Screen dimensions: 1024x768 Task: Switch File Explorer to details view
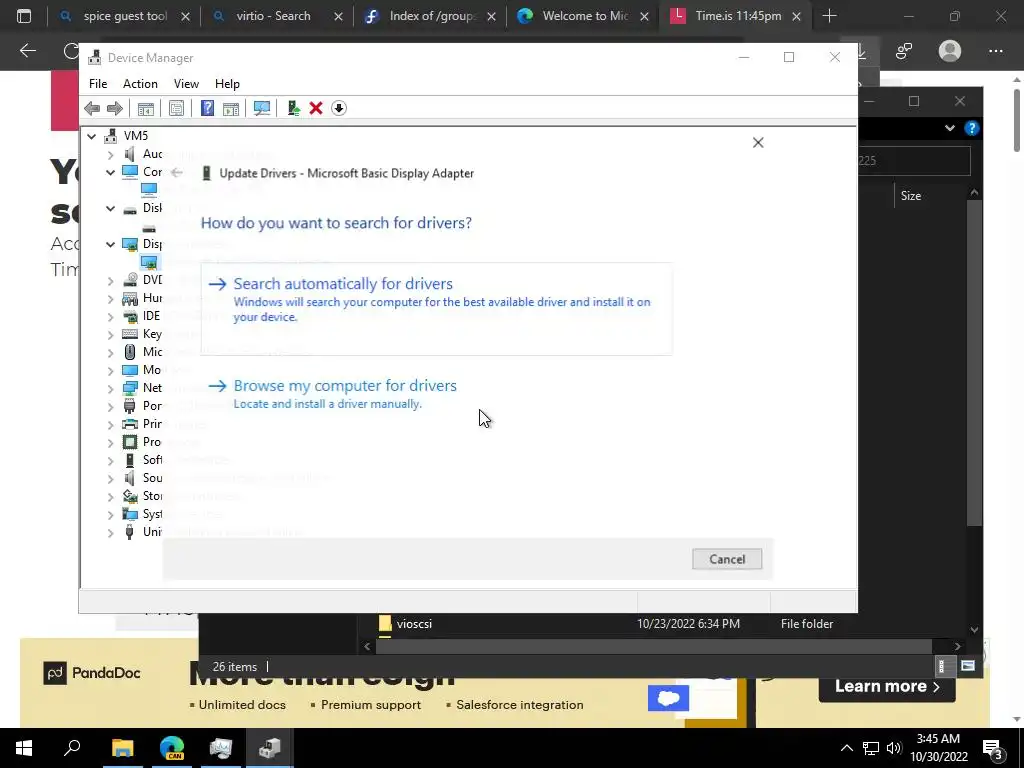pos(941,666)
